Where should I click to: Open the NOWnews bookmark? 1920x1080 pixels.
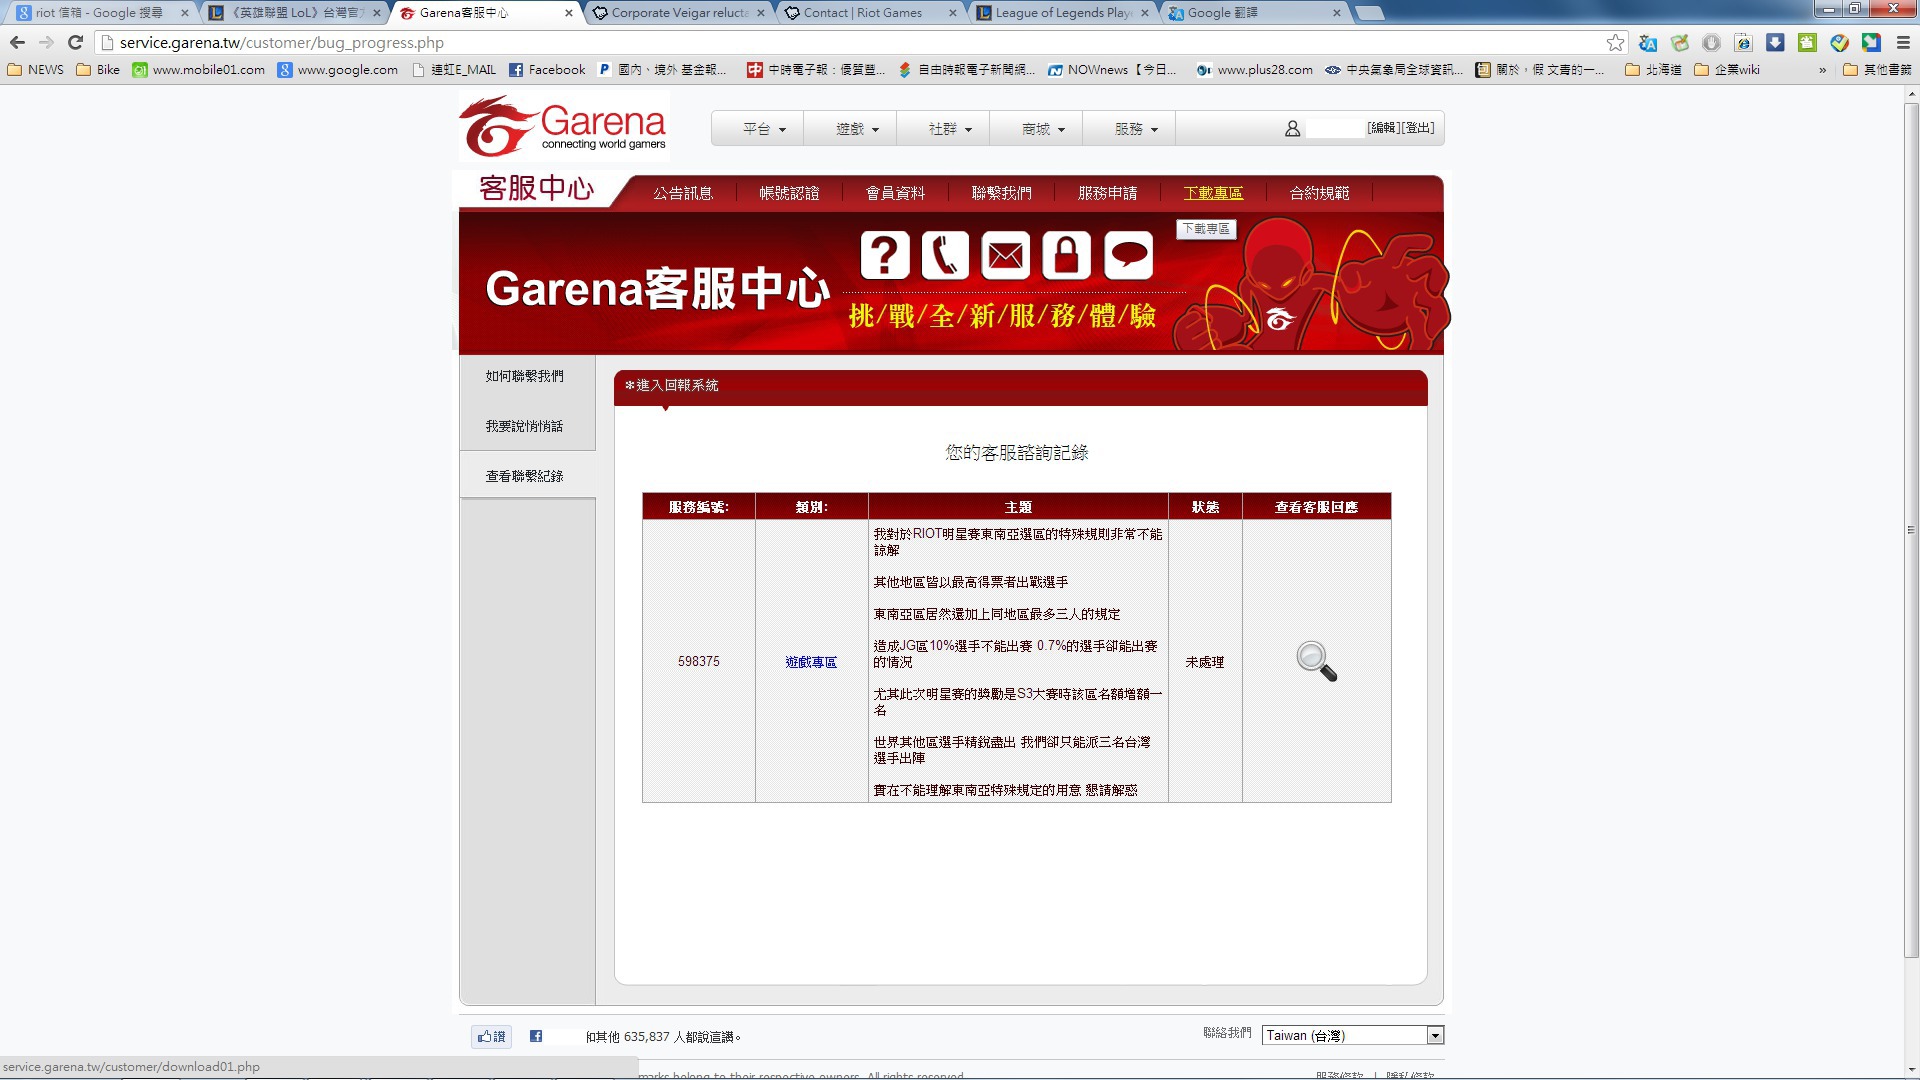(1111, 70)
